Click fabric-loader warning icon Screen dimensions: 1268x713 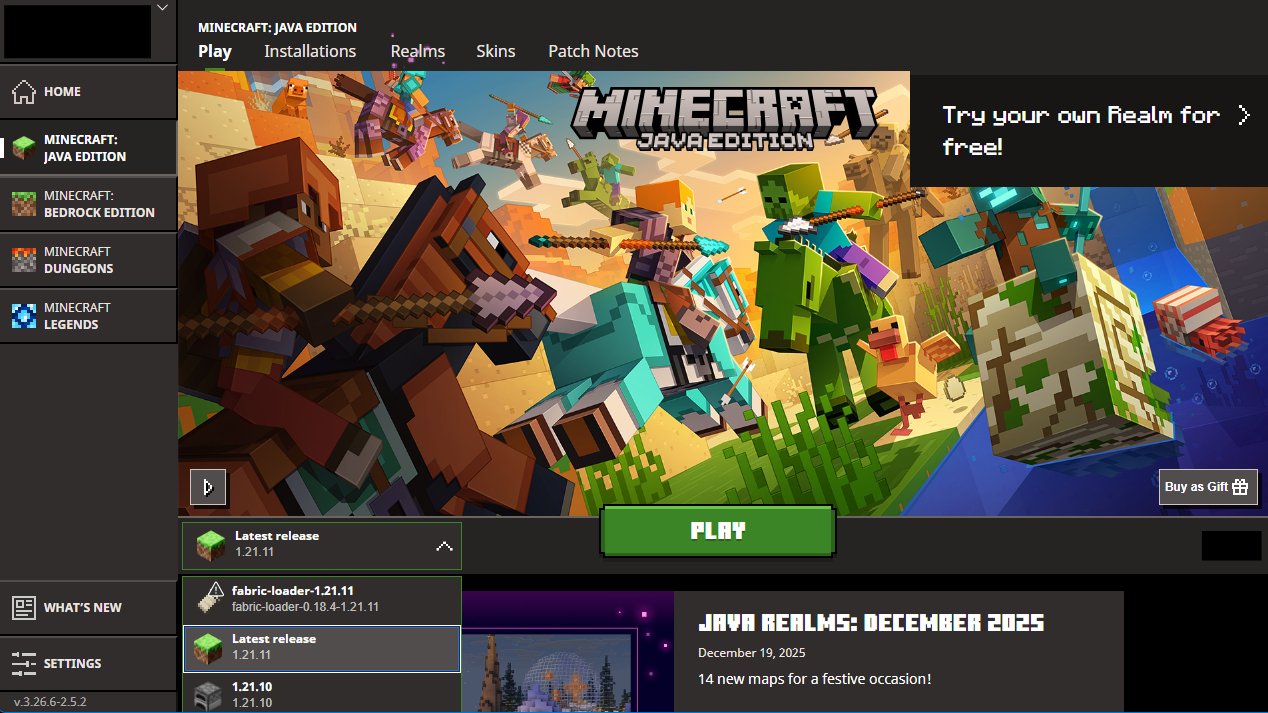pyautogui.click(x=209, y=598)
